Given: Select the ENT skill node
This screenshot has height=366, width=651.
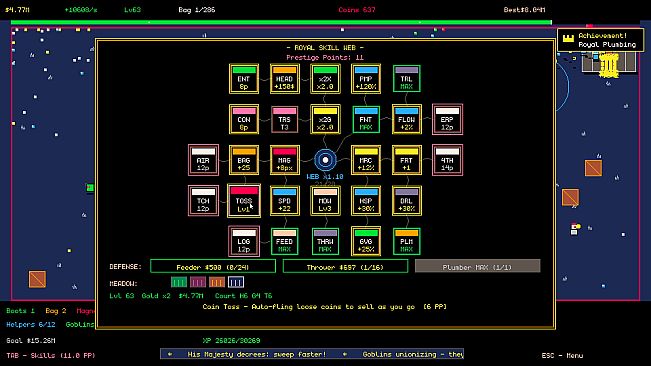Looking at the screenshot, I should [244, 78].
